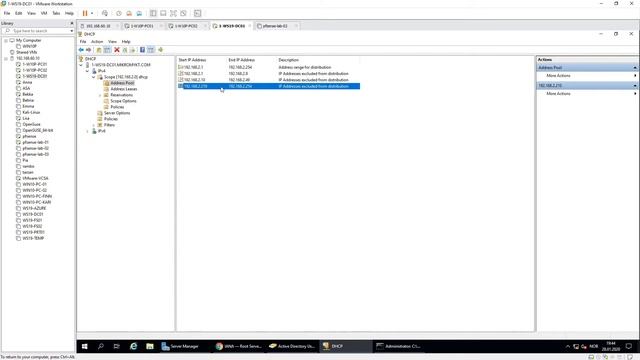Click the green arrow icon in DHCP toolbar
The width and height of the screenshot is (640, 360).
tap(160, 50)
